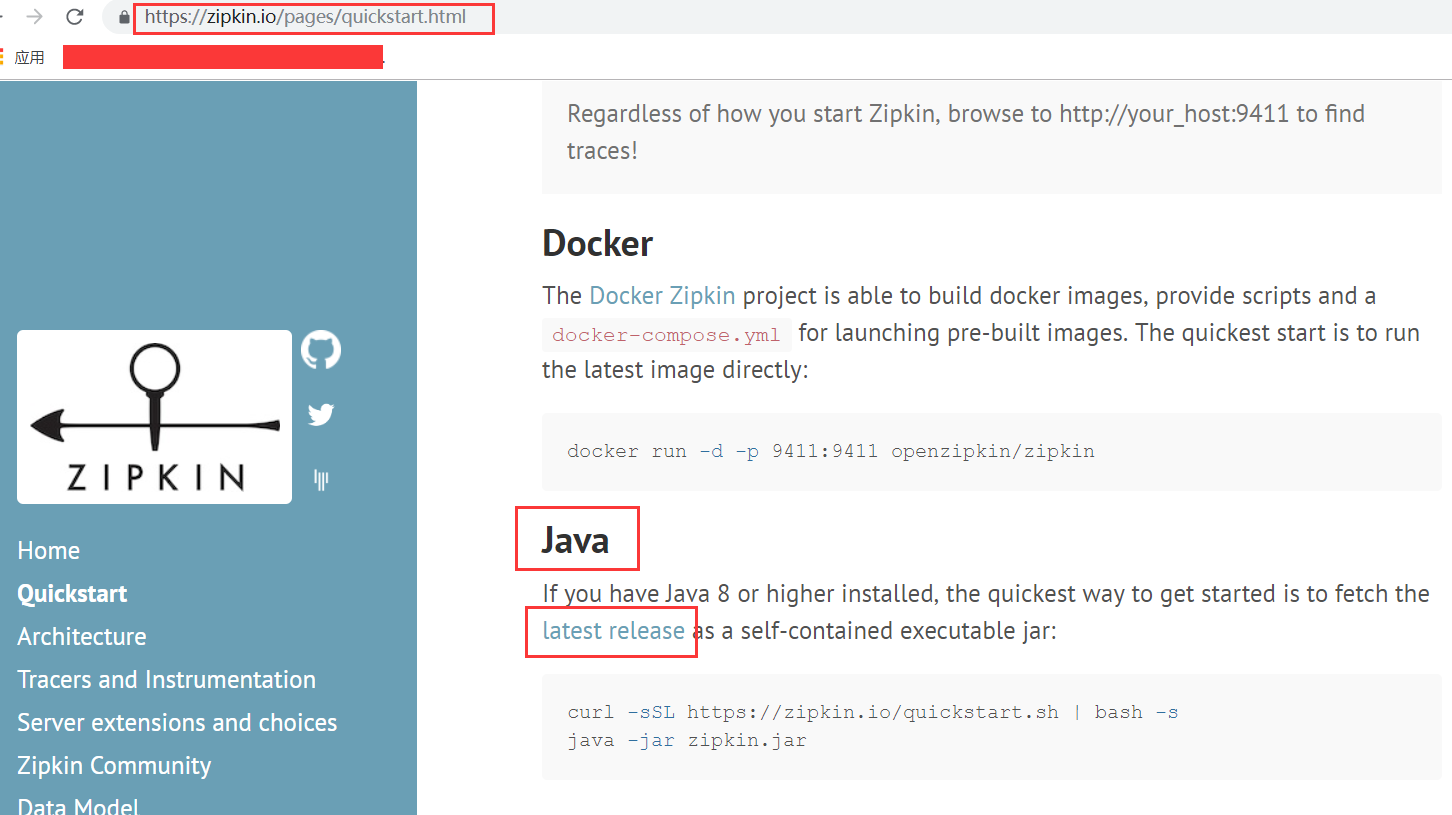The height and width of the screenshot is (815, 1452).
Task: Open the apps grid bookmark icon
Action: pyautogui.click(x=2, y=57)
